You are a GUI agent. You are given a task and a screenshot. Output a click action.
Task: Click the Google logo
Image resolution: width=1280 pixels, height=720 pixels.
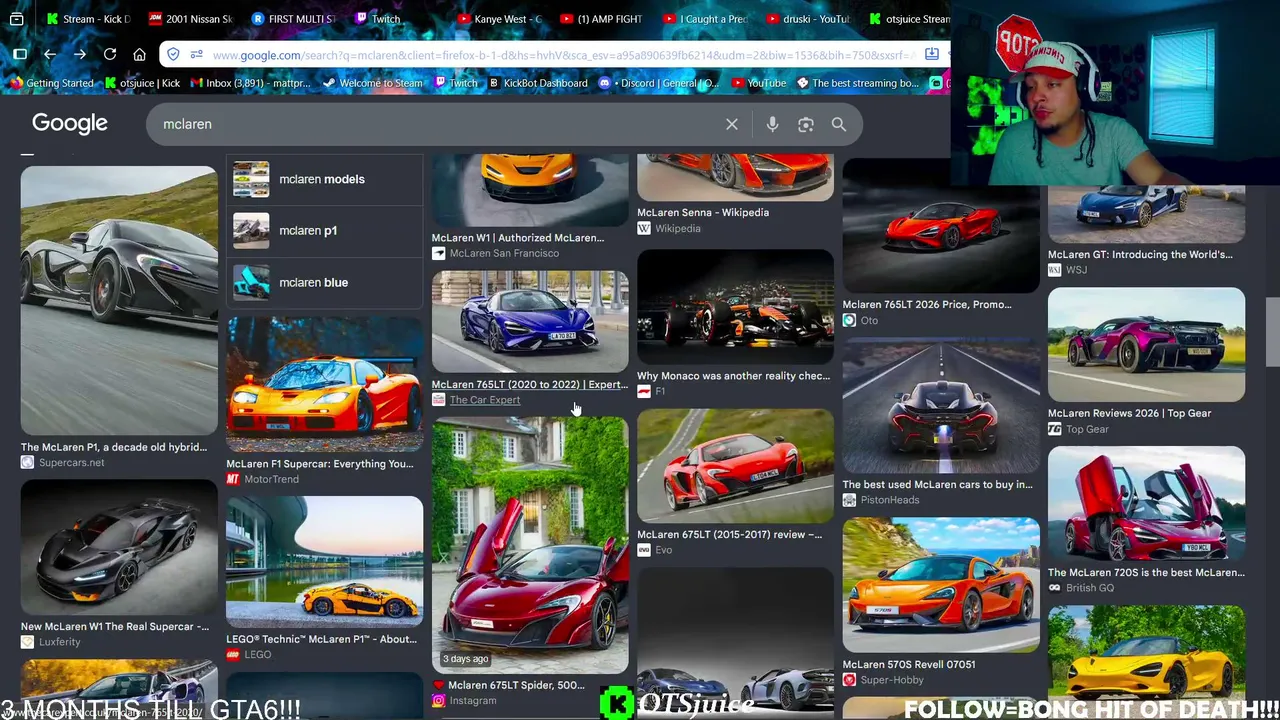[x=70, y=123]
